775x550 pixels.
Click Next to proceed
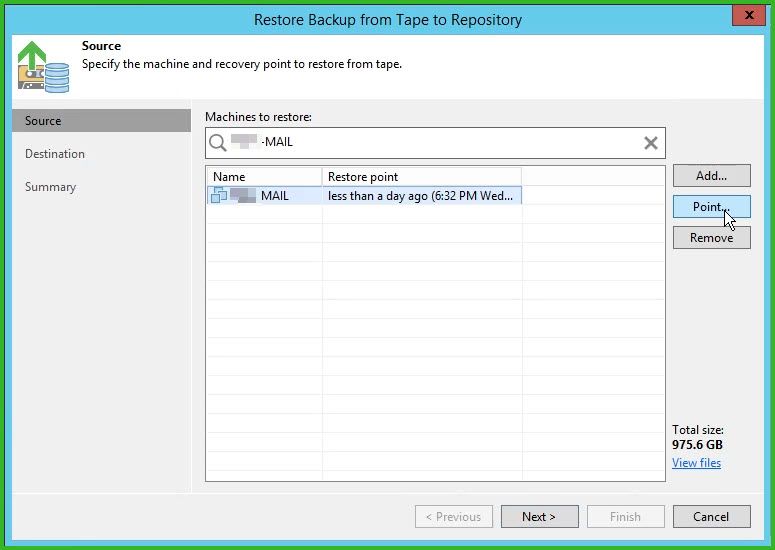coord(539,517)
